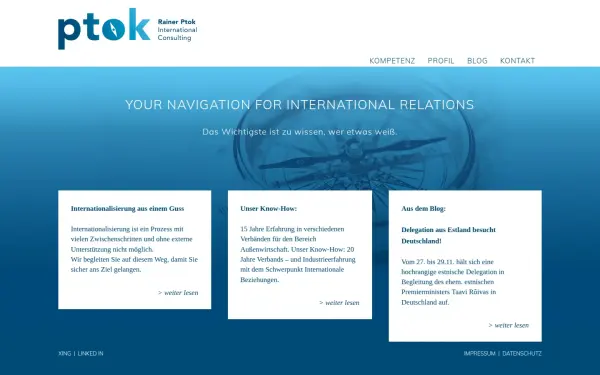Open the IMPRESSUM footer link
This screenshot has height=375, width=600.
[479, 354]
